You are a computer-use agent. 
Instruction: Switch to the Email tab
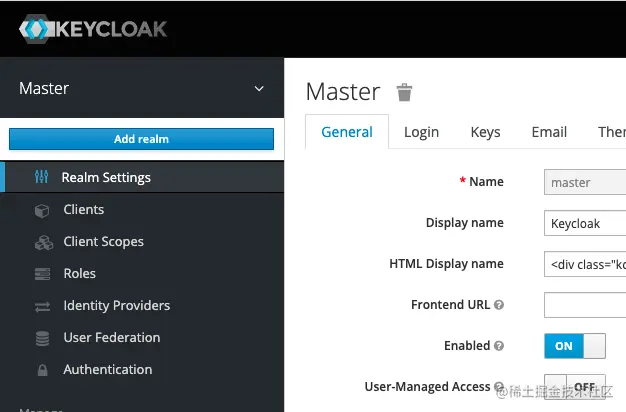(549, 132)
